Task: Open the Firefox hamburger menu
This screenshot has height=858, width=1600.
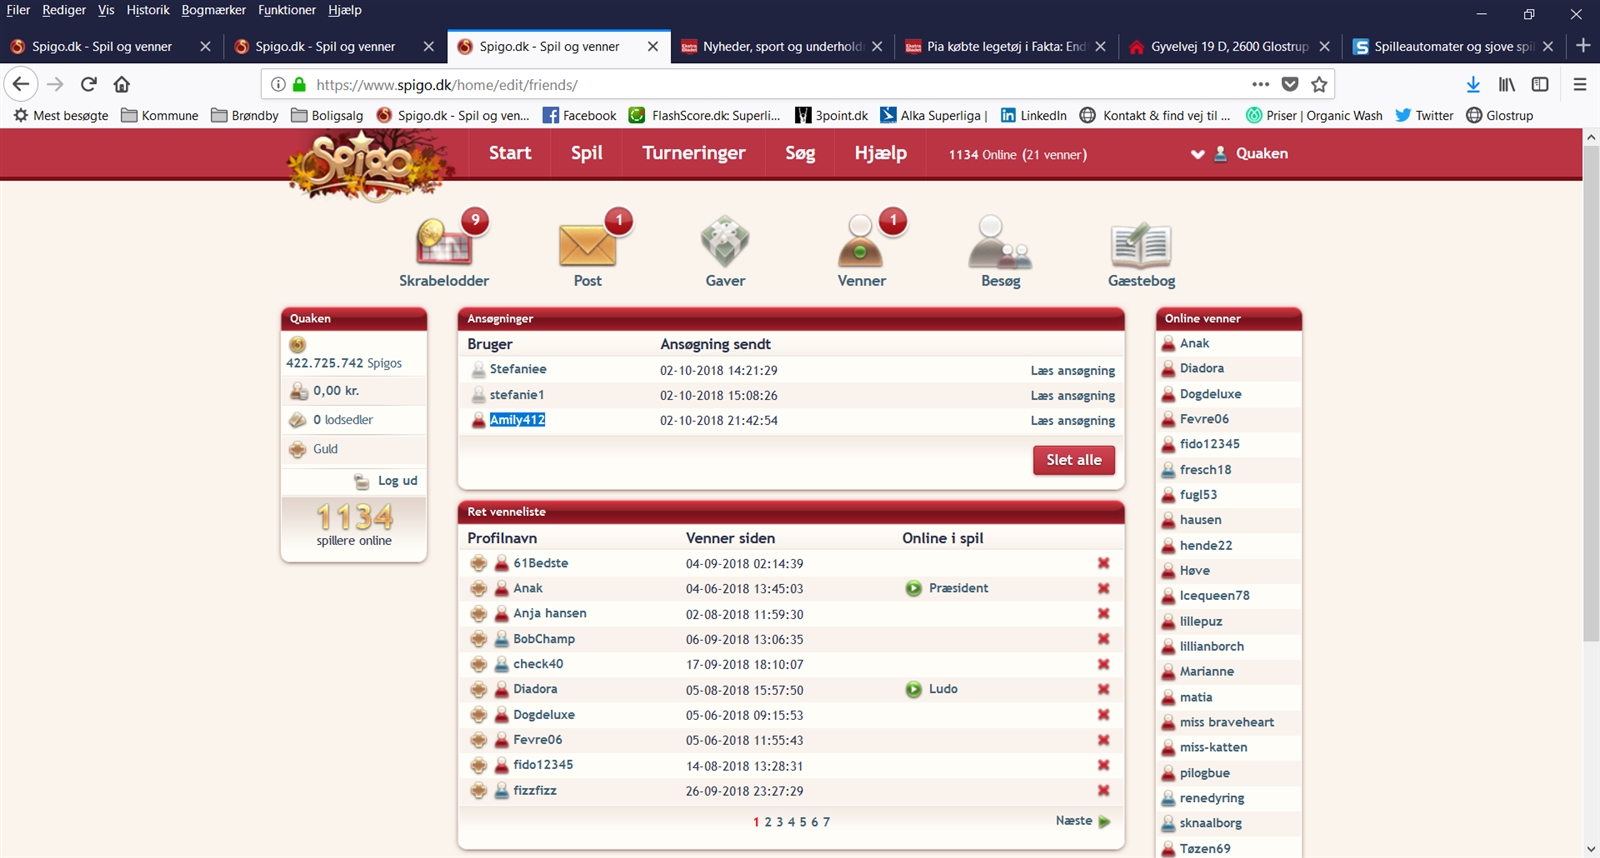Action: tap(1580, 85)
